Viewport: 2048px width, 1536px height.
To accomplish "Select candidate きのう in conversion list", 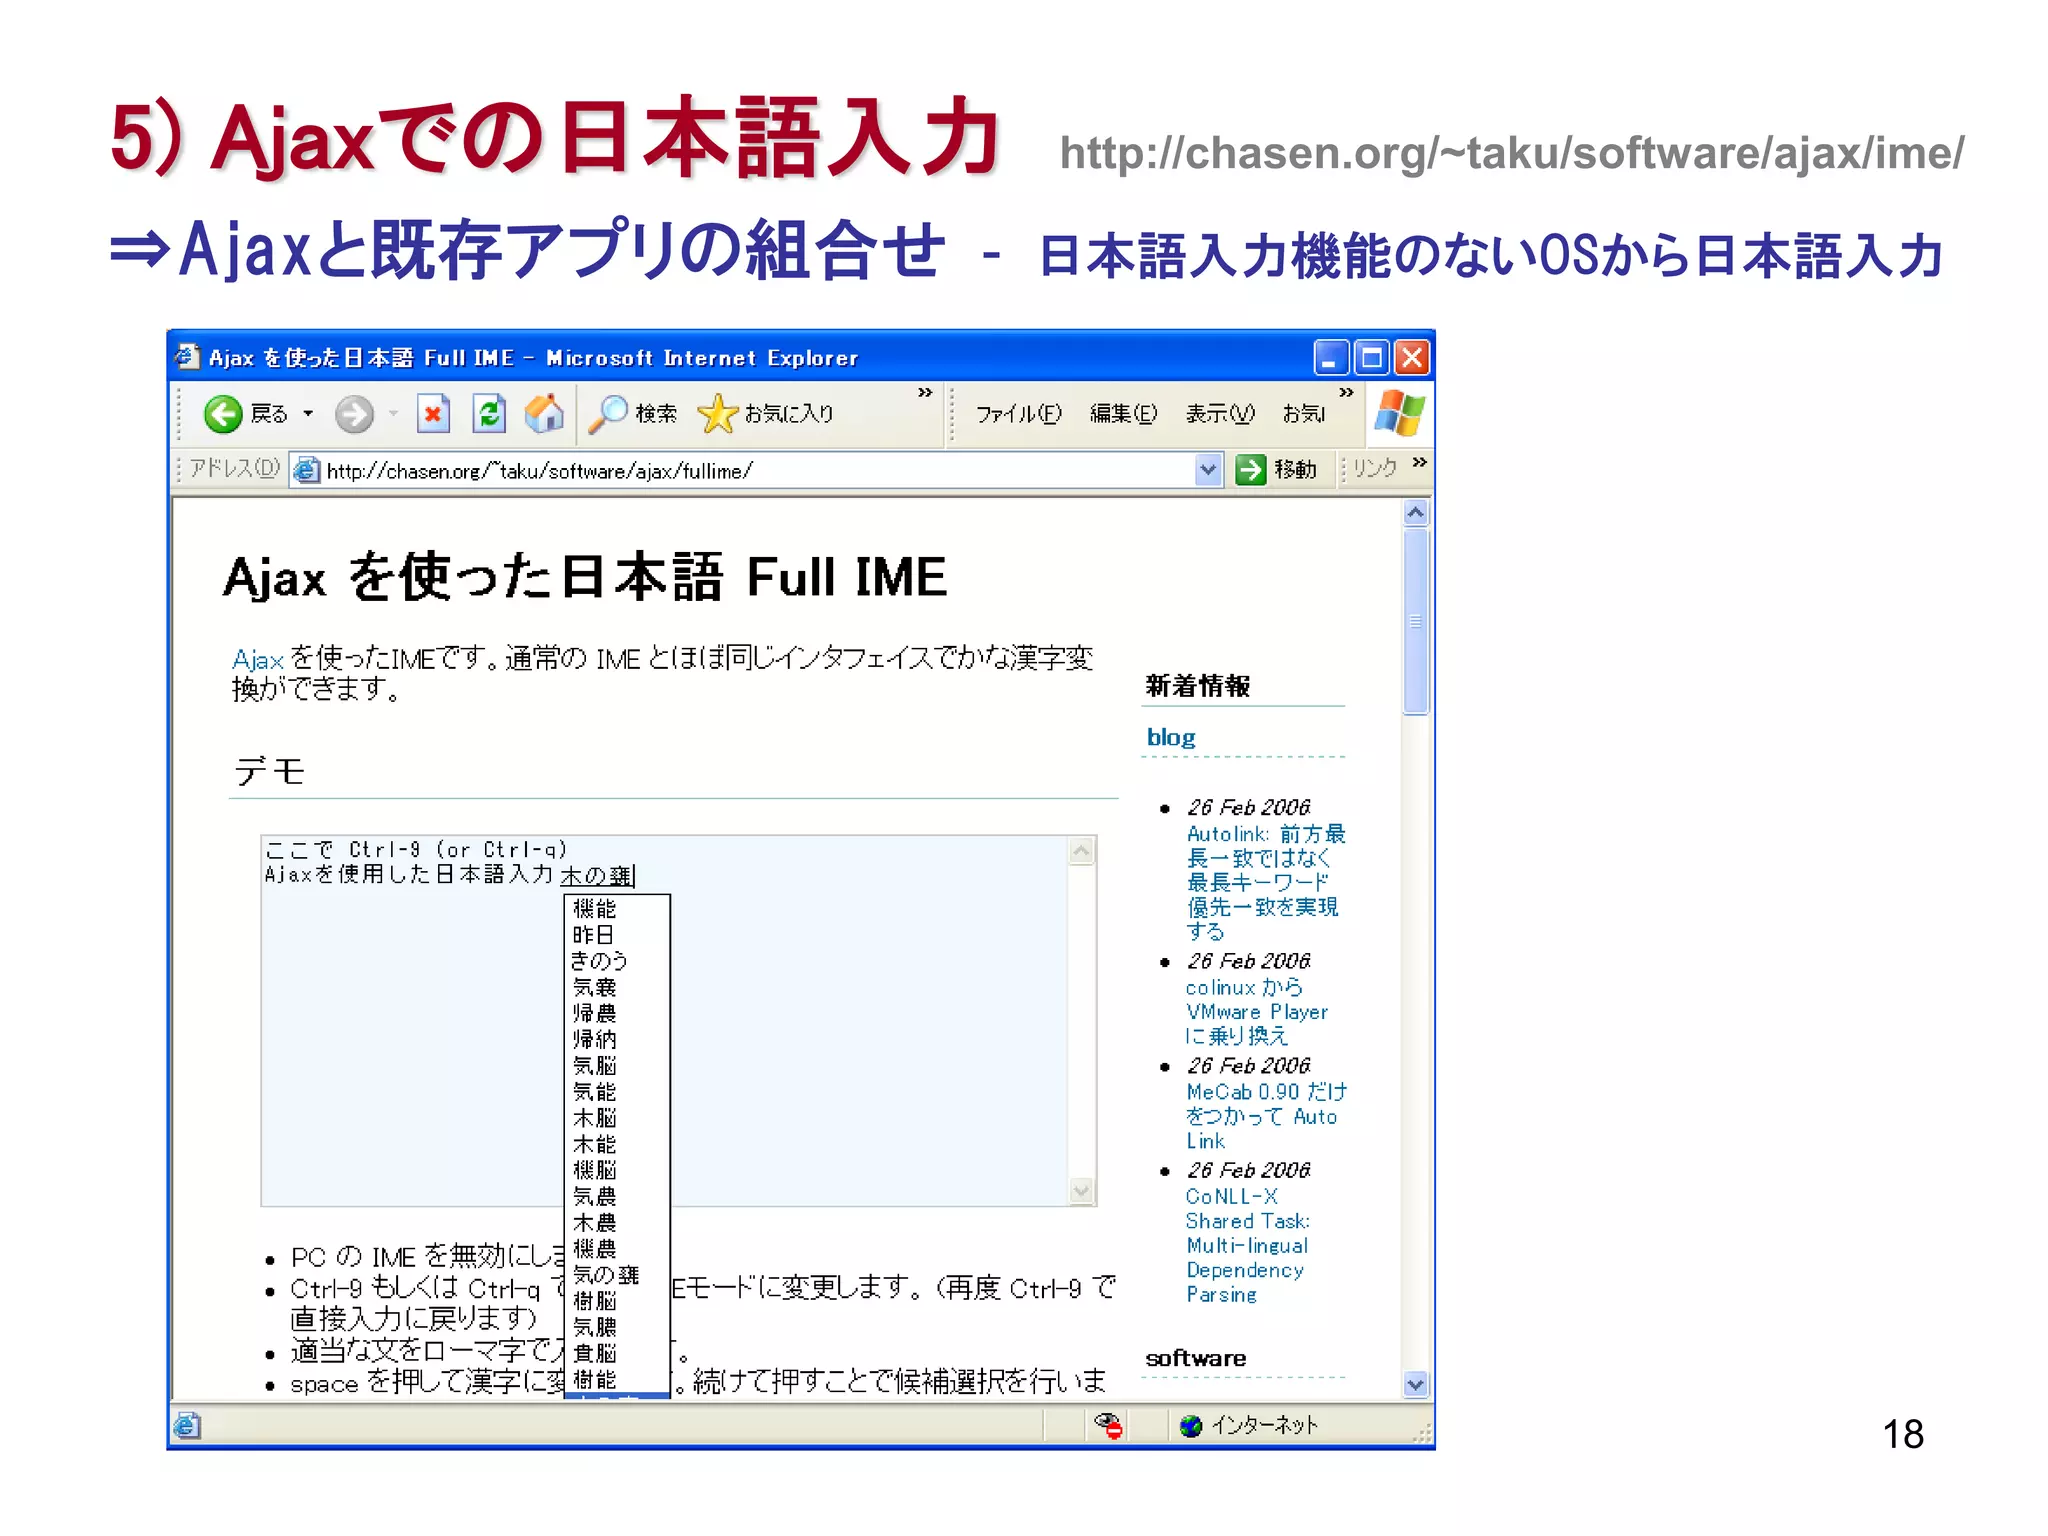I will [x=599, y=960].
